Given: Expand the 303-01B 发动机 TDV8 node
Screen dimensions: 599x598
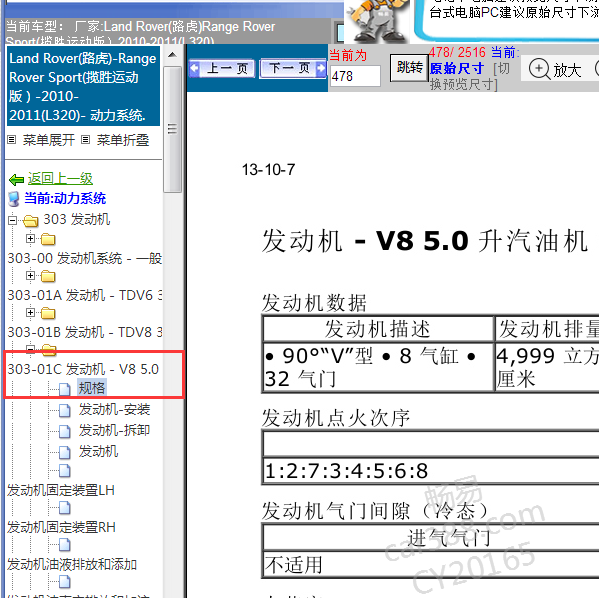Looking at the screenshot, I should (30, 313).
